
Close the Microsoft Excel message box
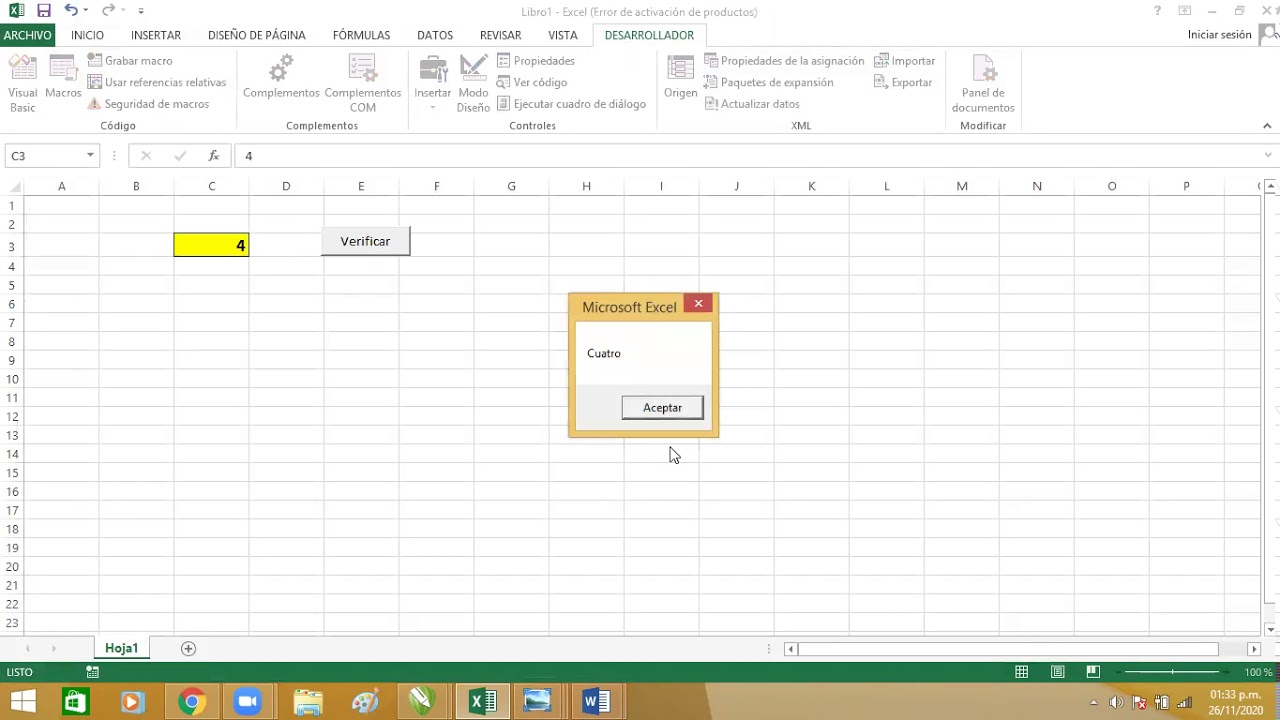click(x=698, y=304)
